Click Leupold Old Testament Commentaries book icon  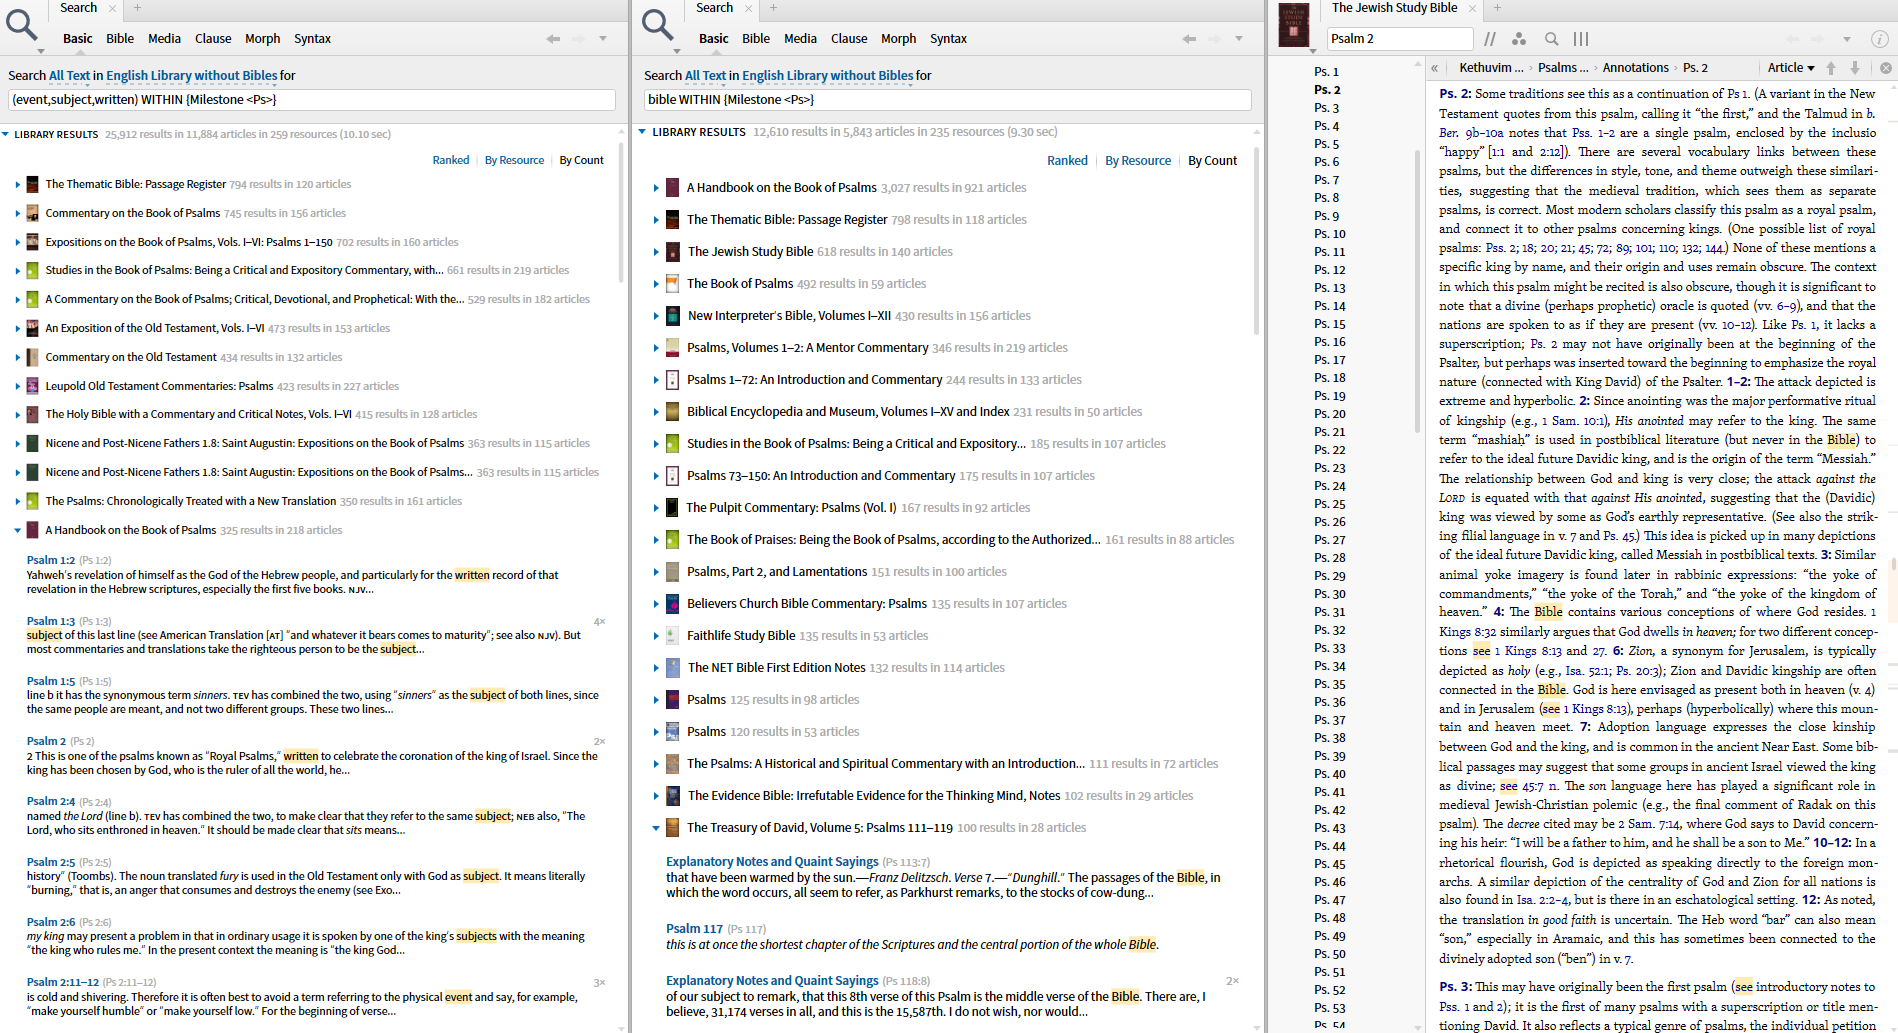[33, 386]
